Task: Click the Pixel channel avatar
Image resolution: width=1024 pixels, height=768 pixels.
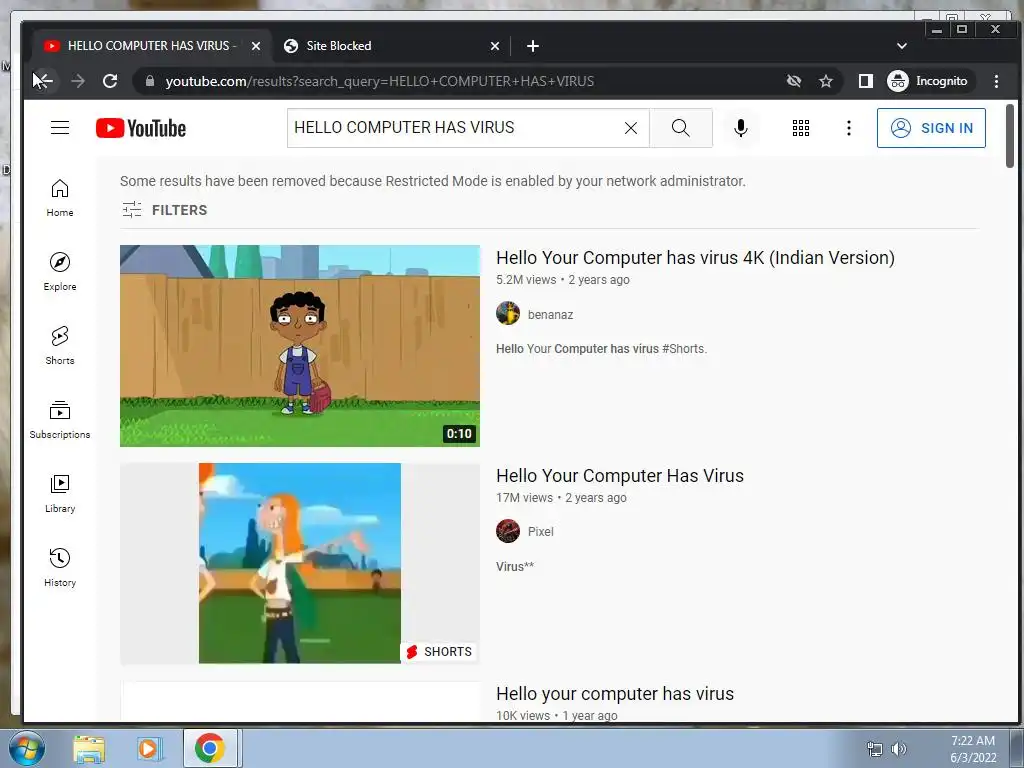Action: click(508, 531)
